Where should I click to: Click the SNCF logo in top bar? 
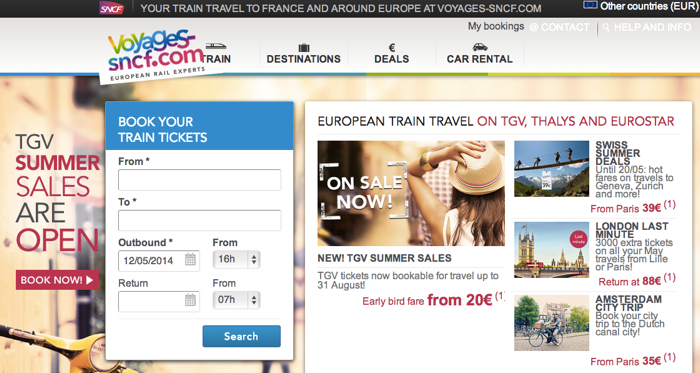click(x=111, y=8)
